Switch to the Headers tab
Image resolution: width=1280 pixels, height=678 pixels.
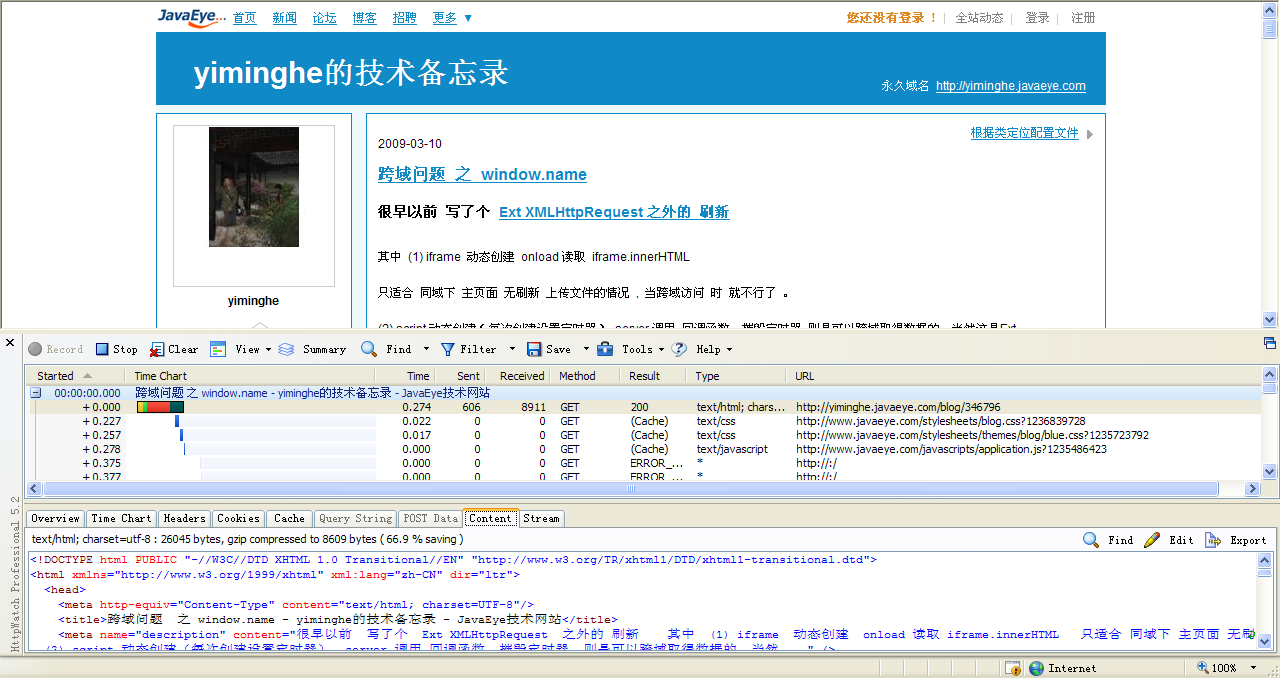pos(184,518)
